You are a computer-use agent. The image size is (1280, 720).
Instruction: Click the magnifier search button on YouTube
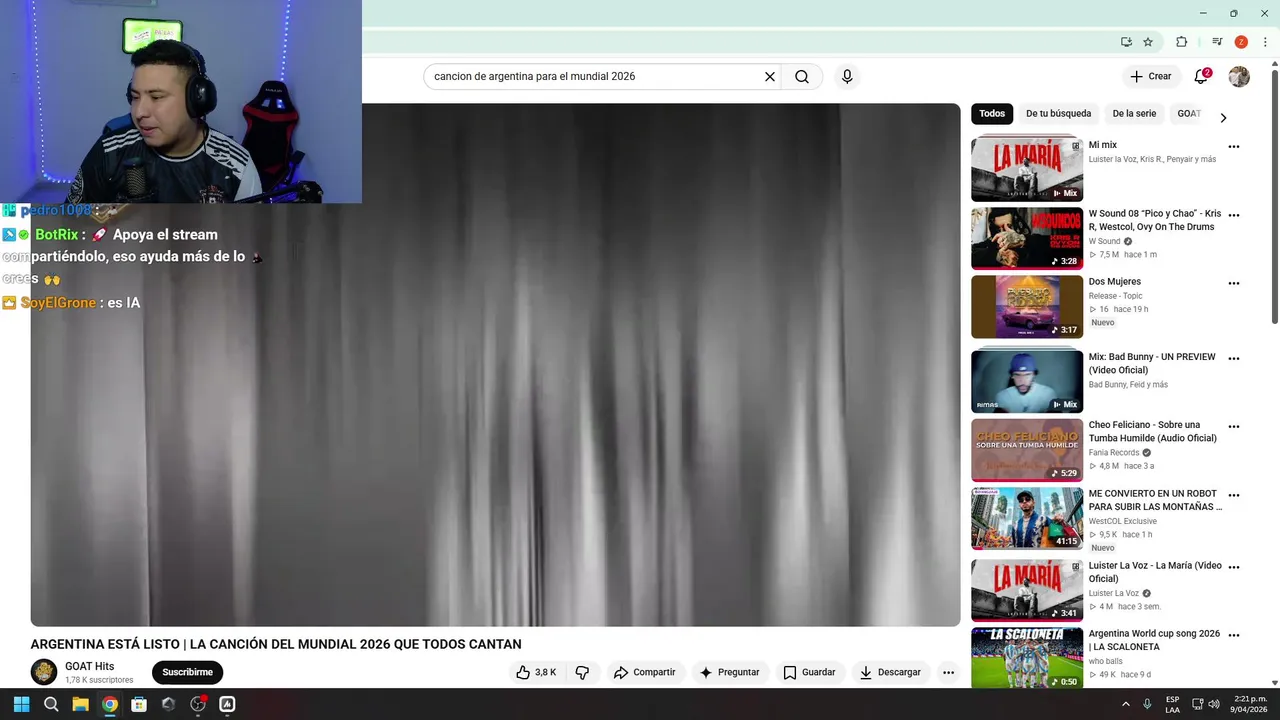pyautogui.click(x=802, y=76)
